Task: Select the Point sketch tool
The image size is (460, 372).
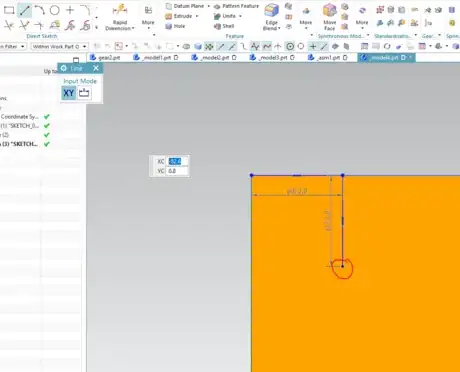Action: click(70, 10)
